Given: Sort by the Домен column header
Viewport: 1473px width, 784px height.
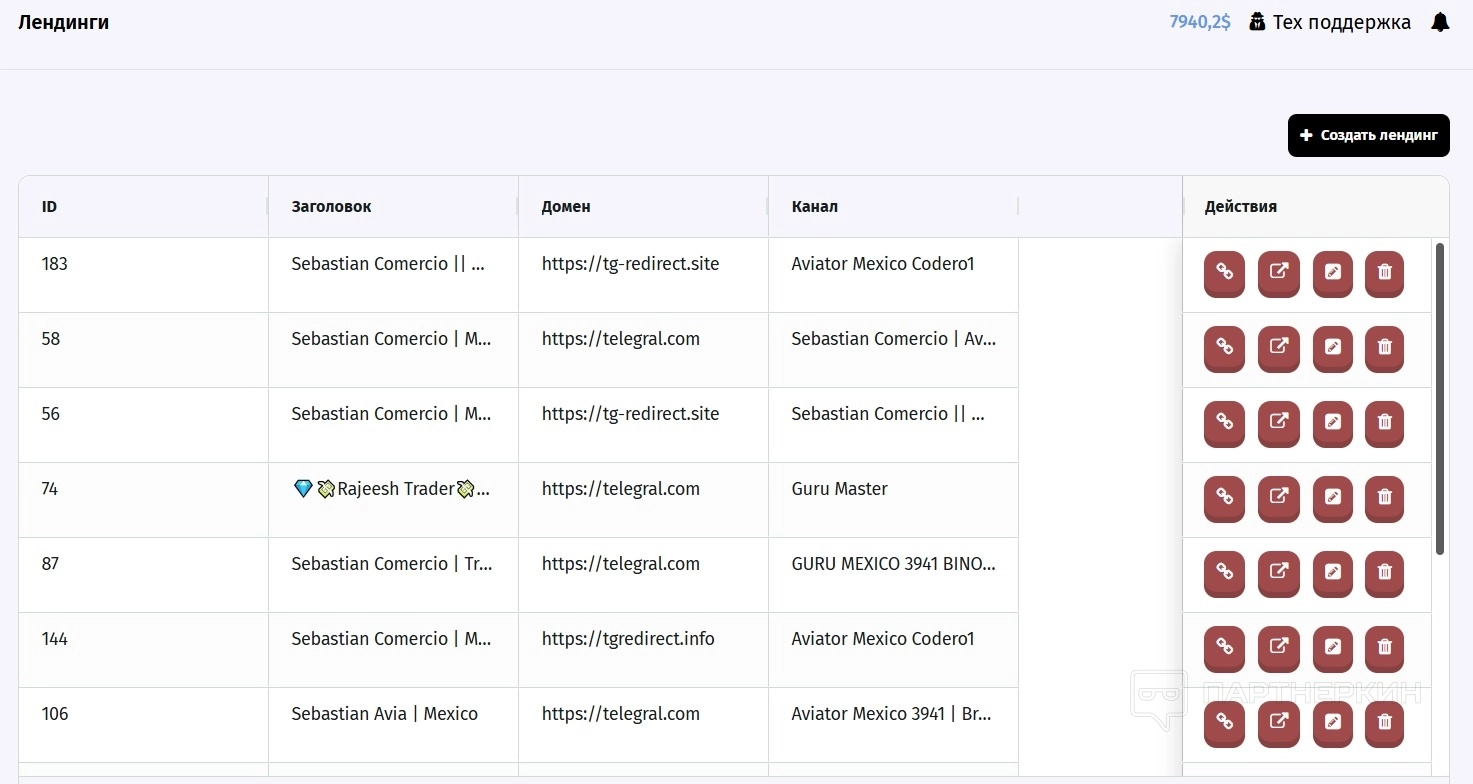Looking at the screenshot, I should [x=566, y=207].
